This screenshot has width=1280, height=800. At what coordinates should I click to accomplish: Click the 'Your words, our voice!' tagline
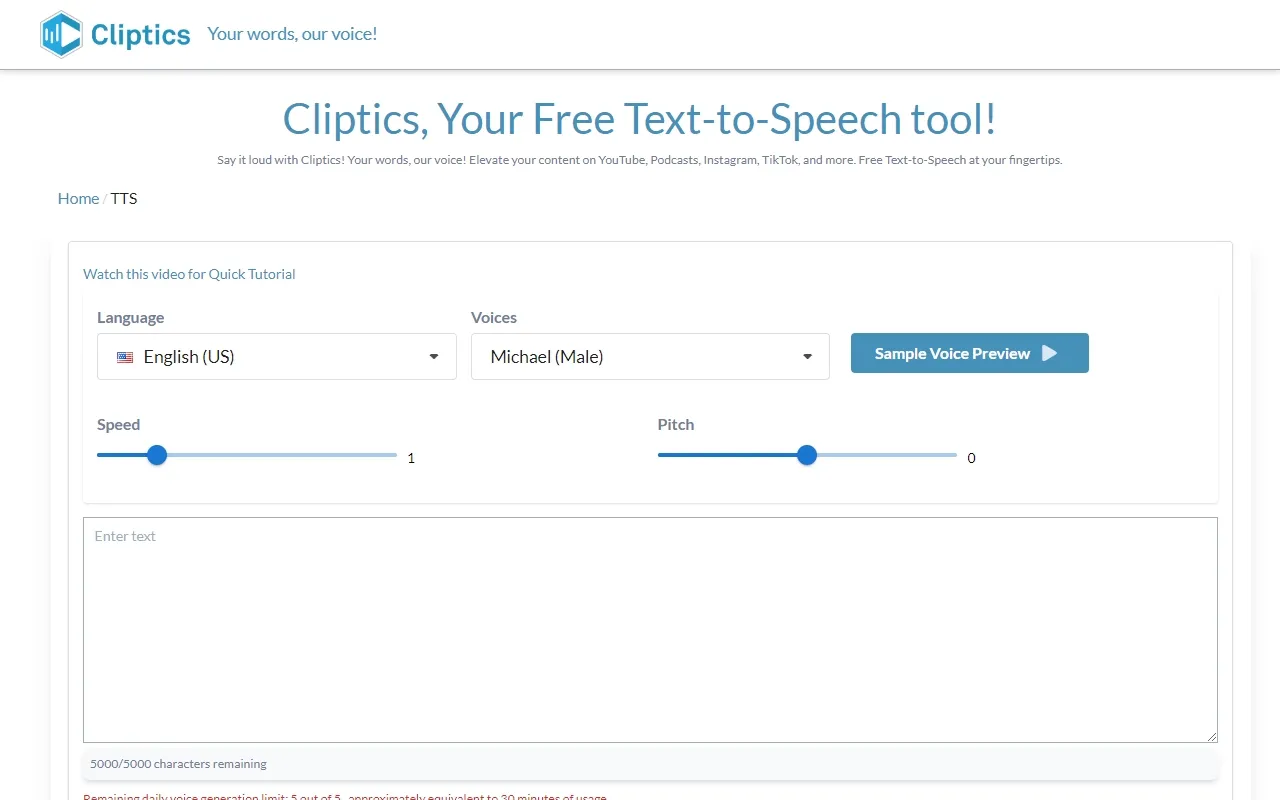(292, 34)
